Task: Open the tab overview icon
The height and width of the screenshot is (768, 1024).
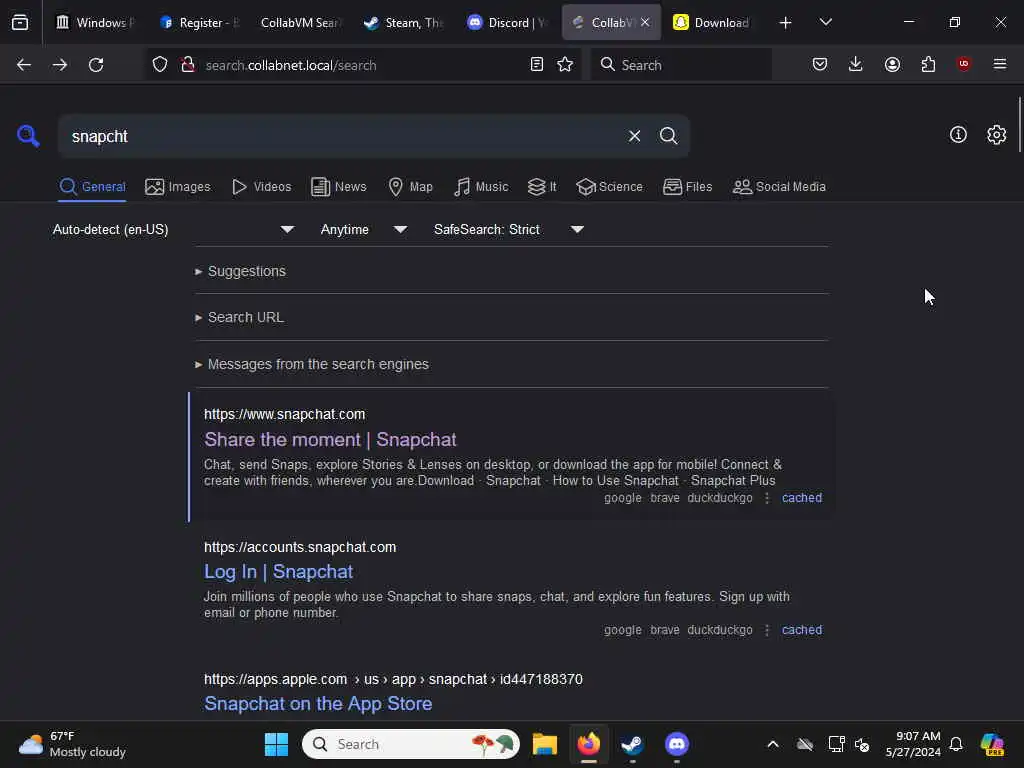Action: click(x=20, y=23)
